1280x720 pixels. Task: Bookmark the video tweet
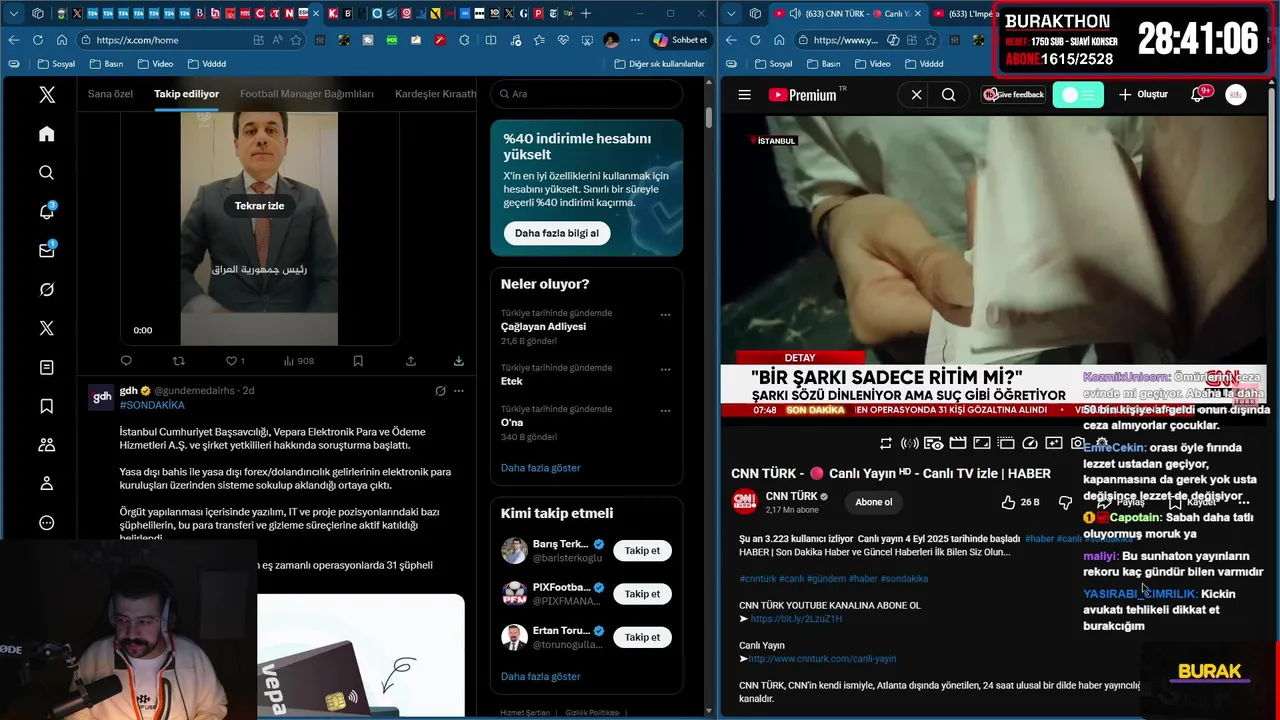coord(358,361)
